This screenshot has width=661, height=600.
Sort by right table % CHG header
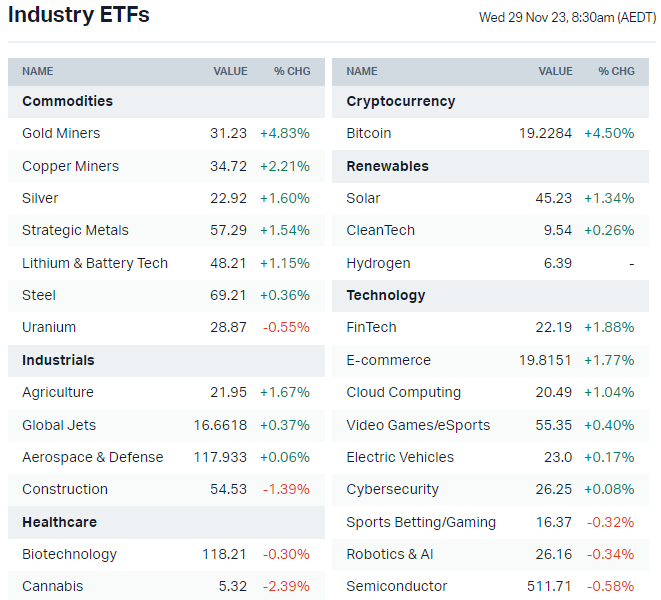(616, 71)
